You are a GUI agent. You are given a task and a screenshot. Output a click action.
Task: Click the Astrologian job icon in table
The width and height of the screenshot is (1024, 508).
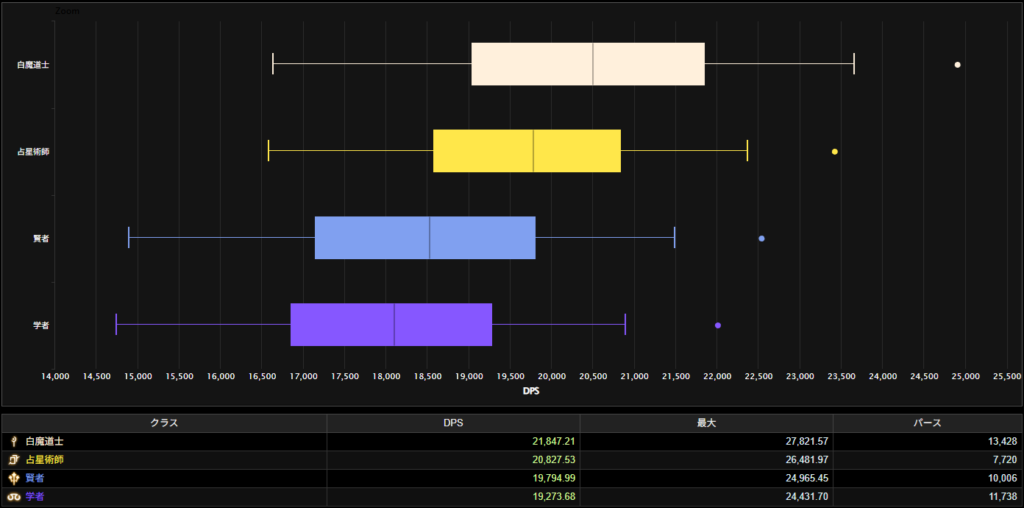(x=14, y=460)
